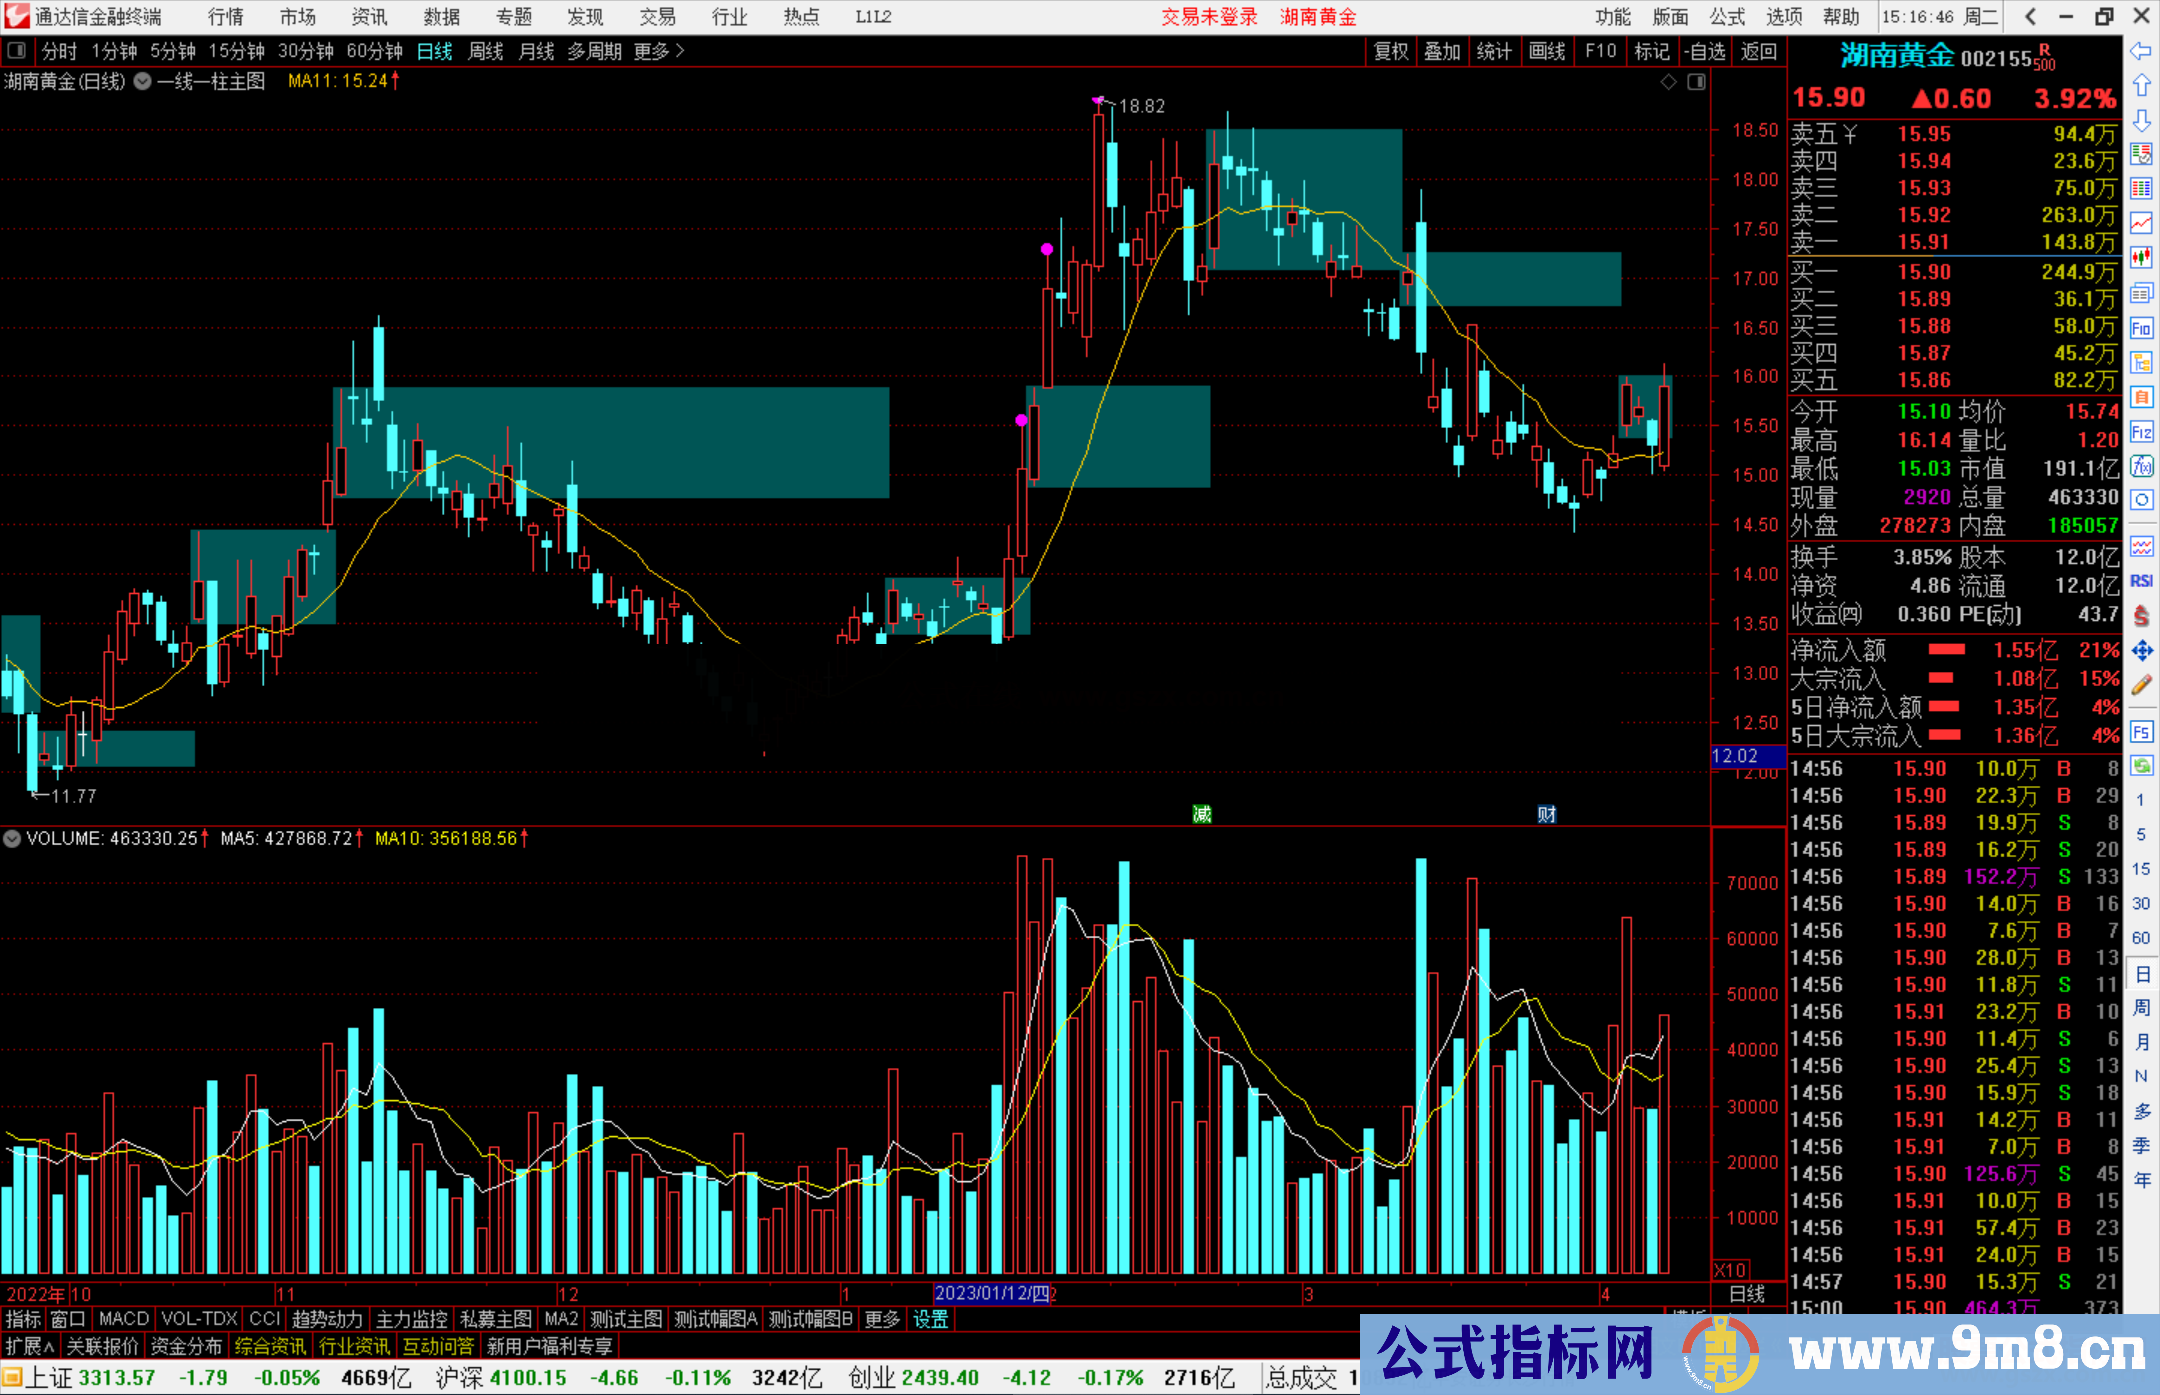Toggle the VOLUME indicator round checkmark

tap(12, 838)
